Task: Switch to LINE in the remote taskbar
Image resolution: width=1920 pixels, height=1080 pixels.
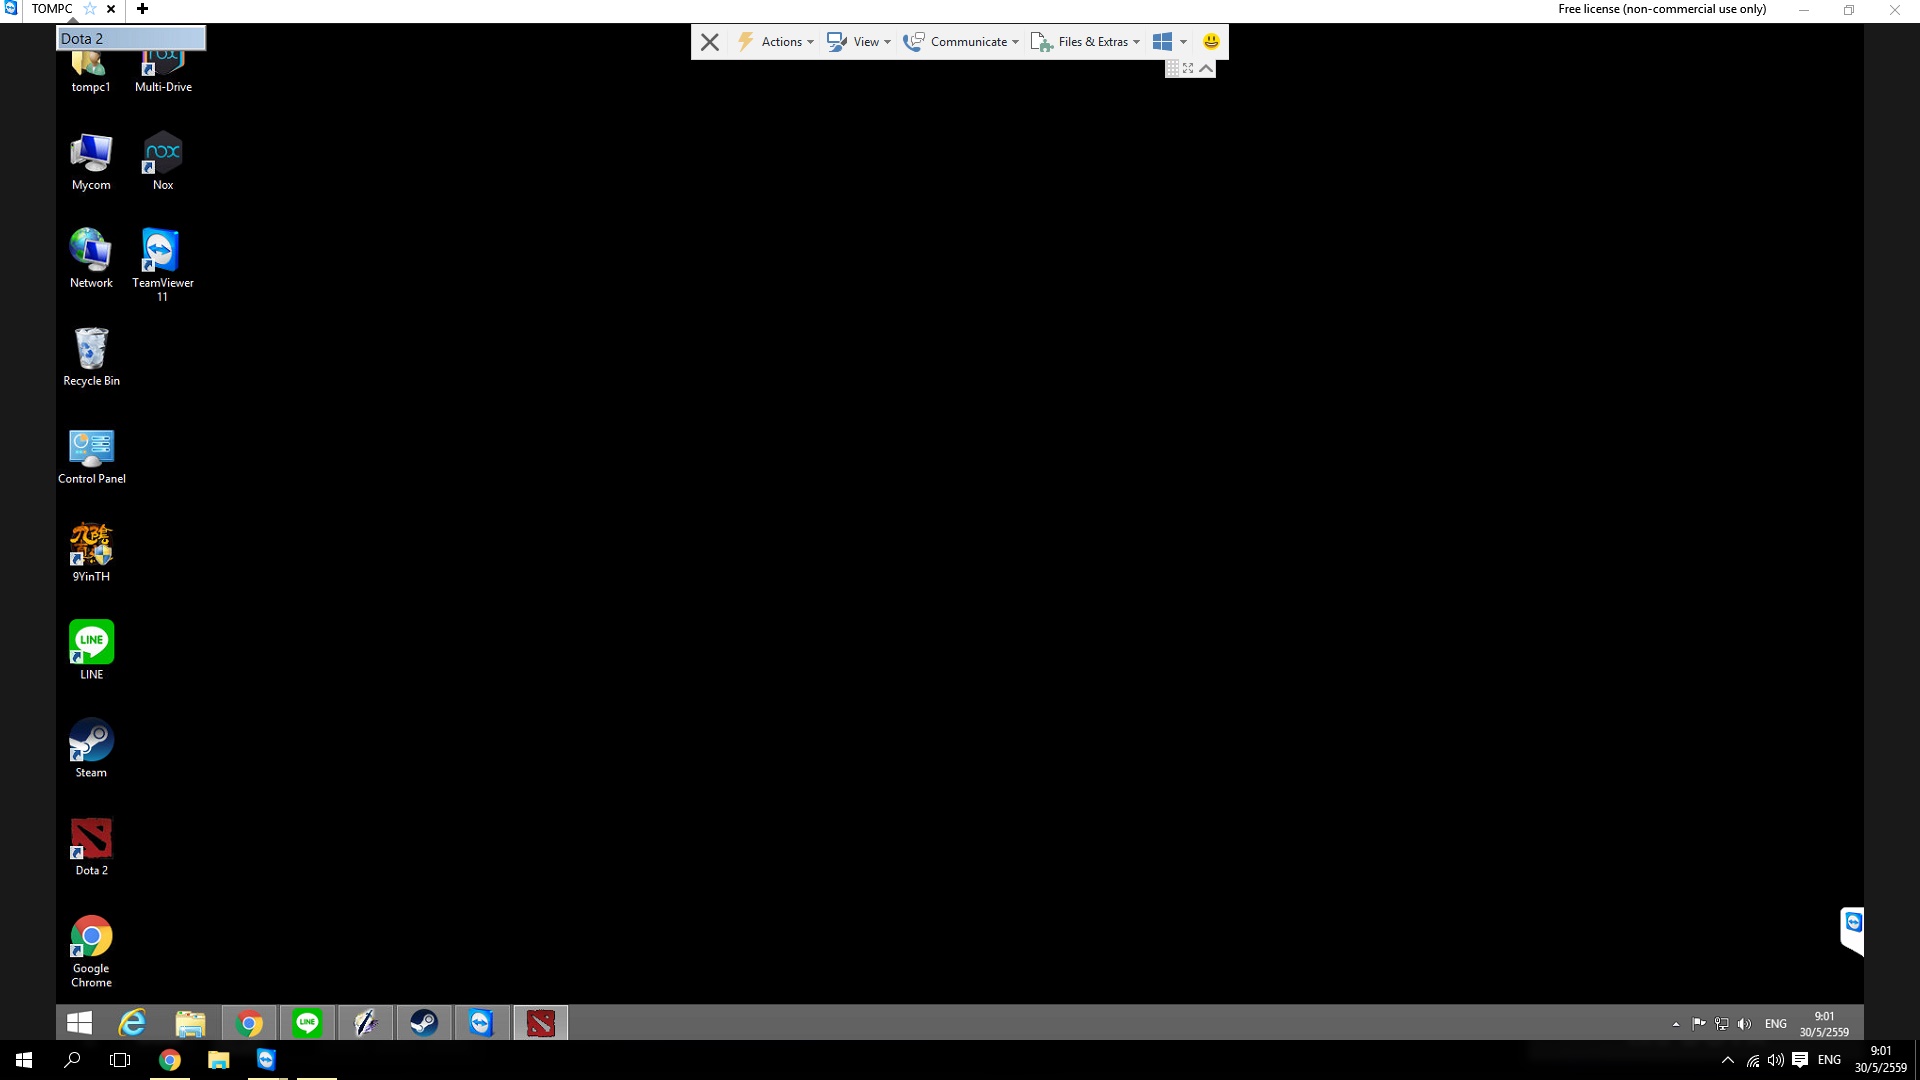Action: pyautogui.click(x=307, y=1023)
